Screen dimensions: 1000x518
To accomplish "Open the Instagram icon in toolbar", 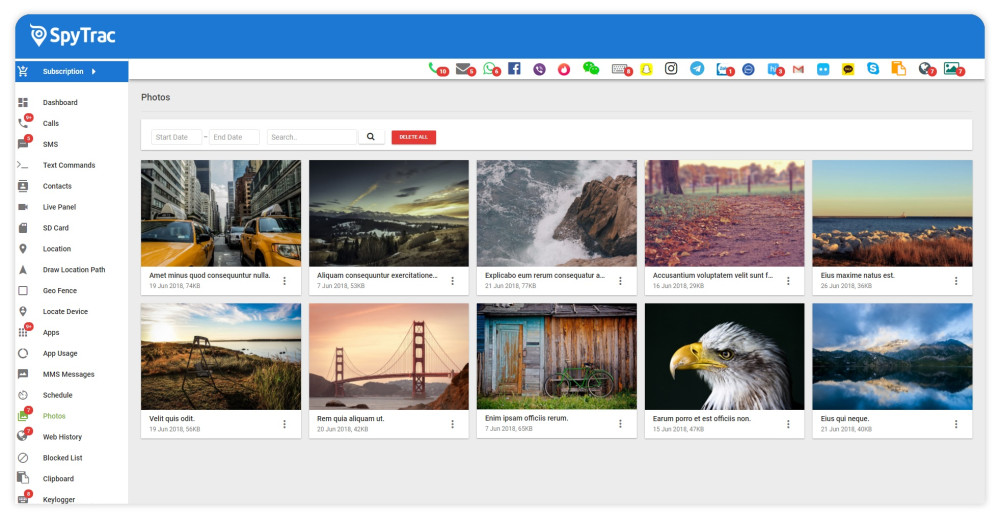I will [671, 69].
